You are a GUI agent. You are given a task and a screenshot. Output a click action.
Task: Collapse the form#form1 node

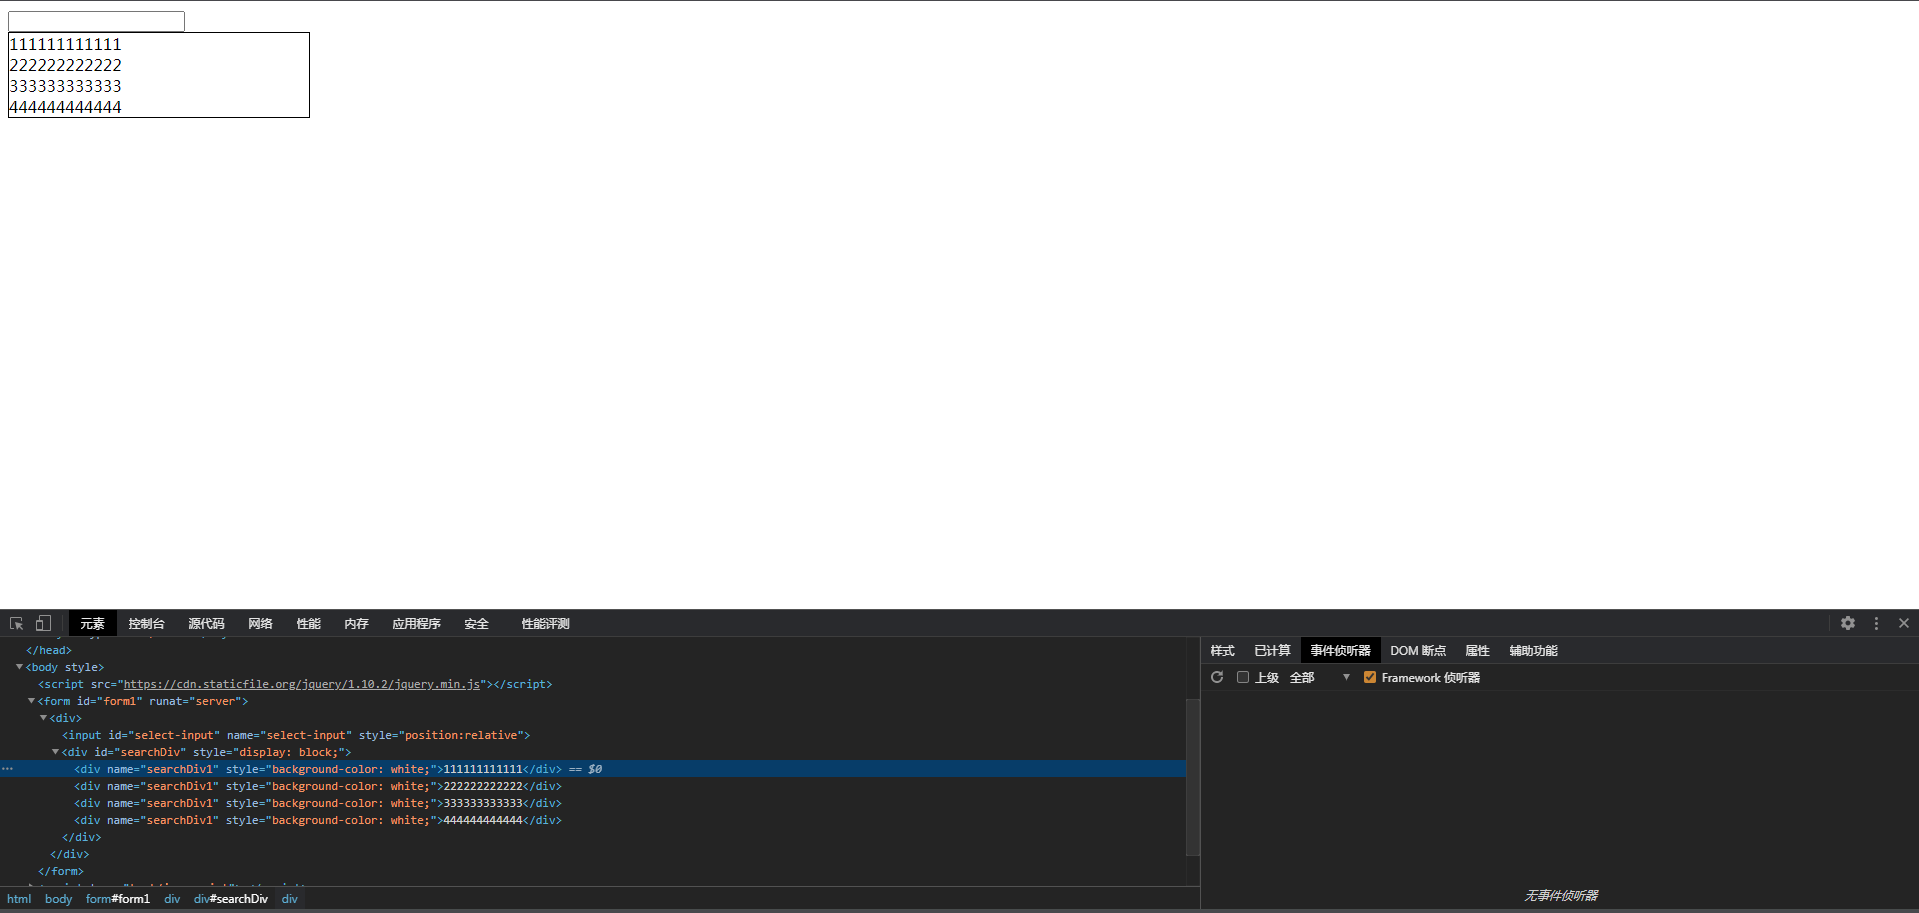pos(31,701)
